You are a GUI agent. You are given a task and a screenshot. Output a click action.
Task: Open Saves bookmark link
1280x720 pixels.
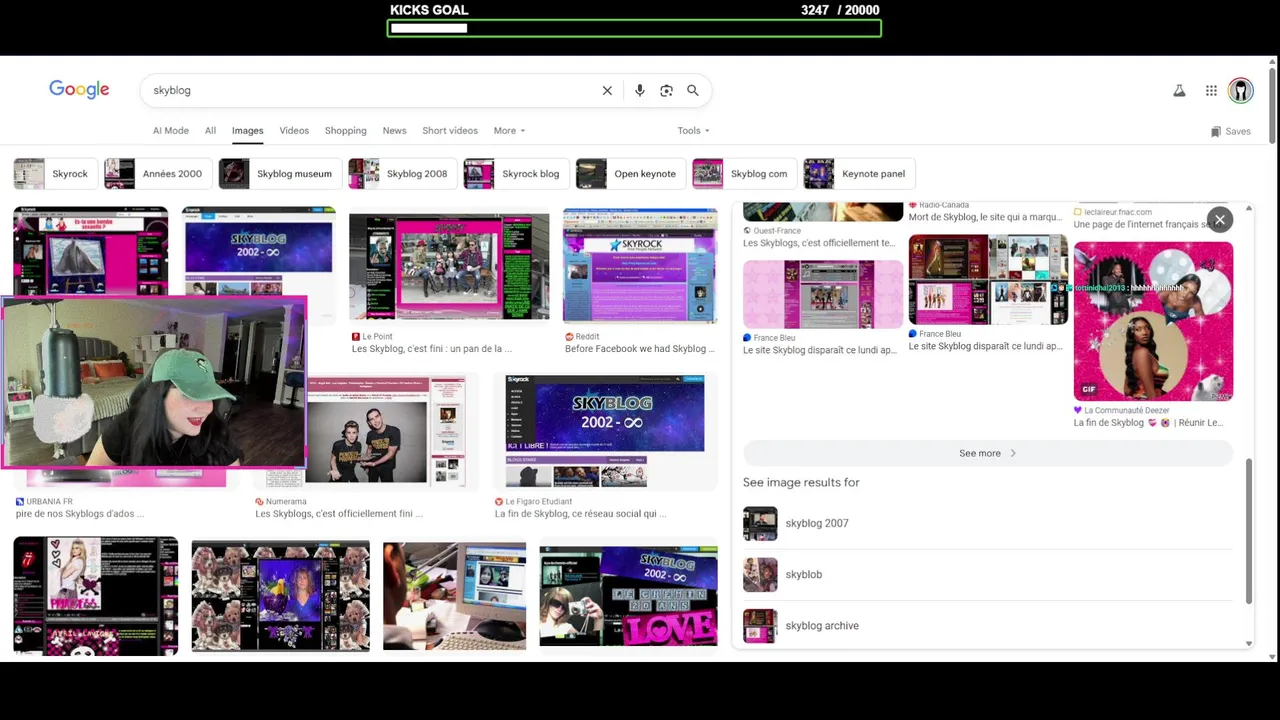(1230, 131)
